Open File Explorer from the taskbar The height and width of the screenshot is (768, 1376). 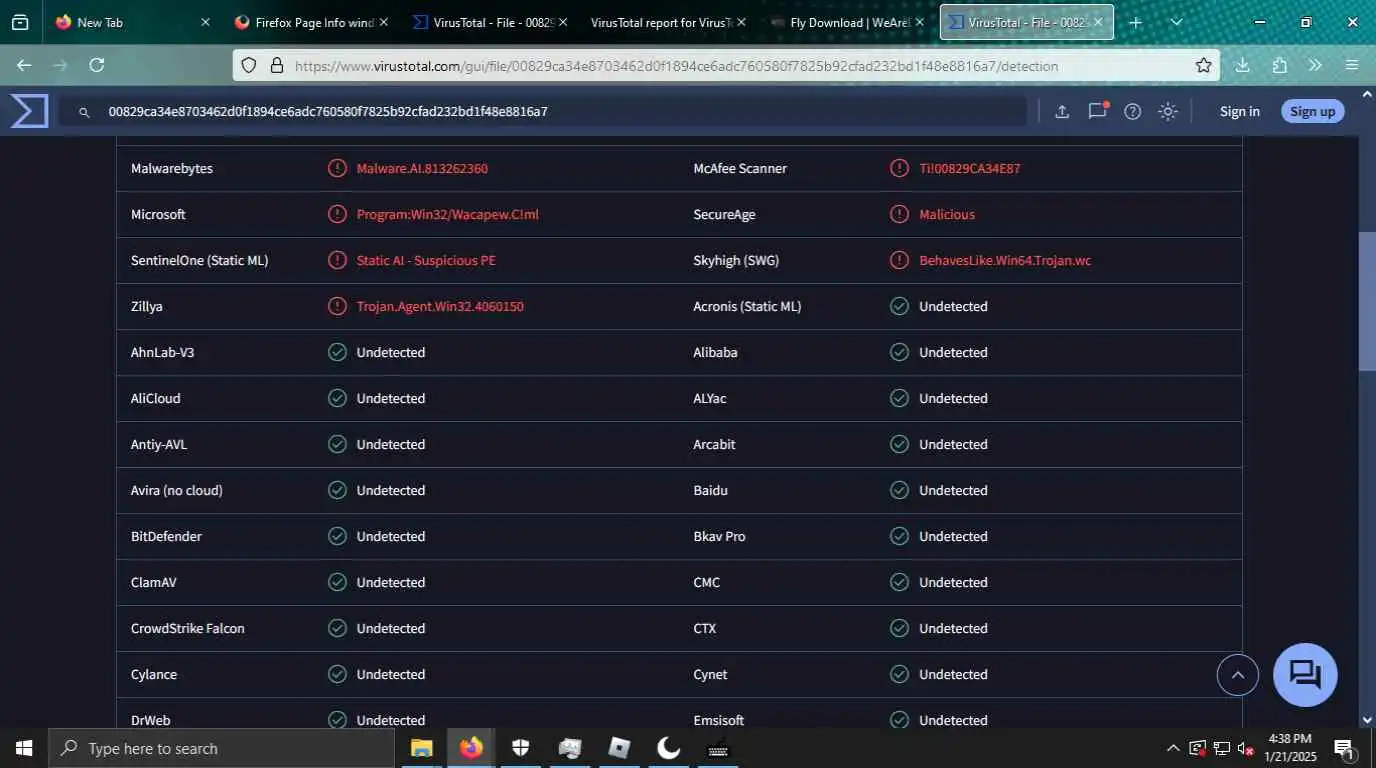click(x=421, y=748)
